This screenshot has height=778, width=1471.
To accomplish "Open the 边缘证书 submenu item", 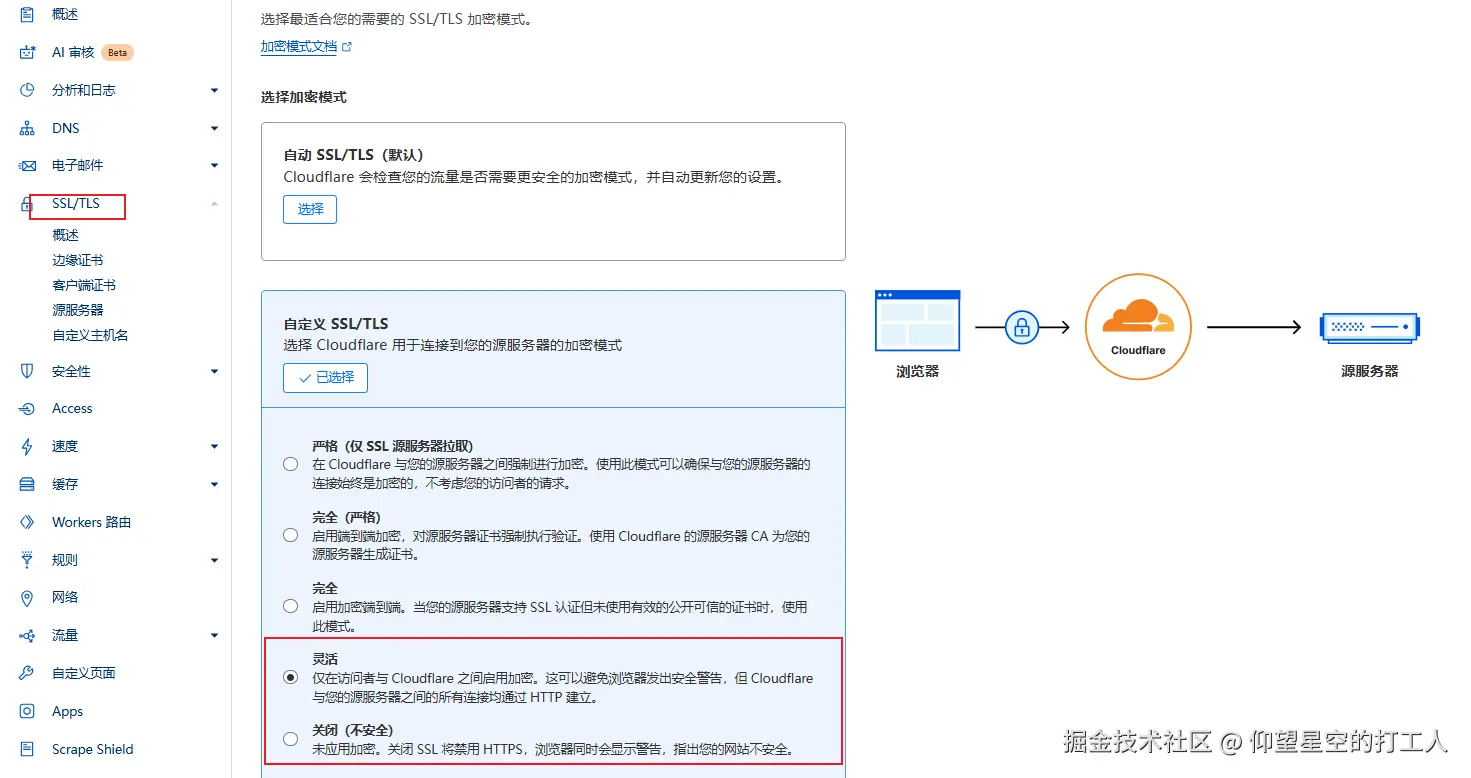I will coord(78,260).
